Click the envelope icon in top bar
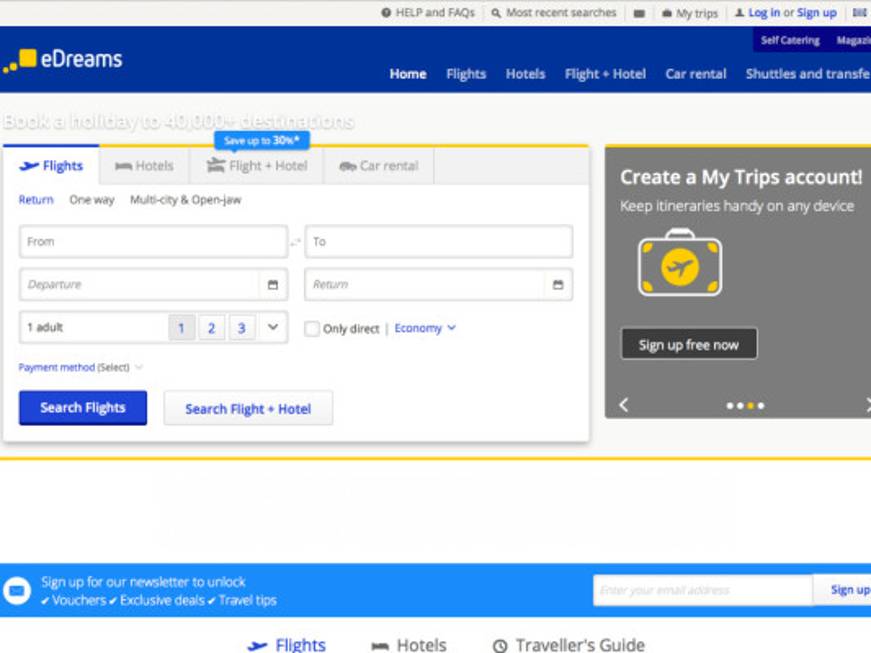Image resolution: width=871 pixels, height=653 pixels. point(639,13)
